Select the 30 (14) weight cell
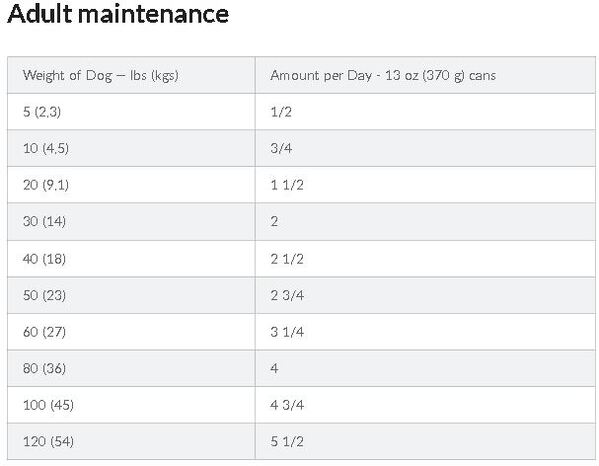The image size is (599, 466). tap(131, 222)
